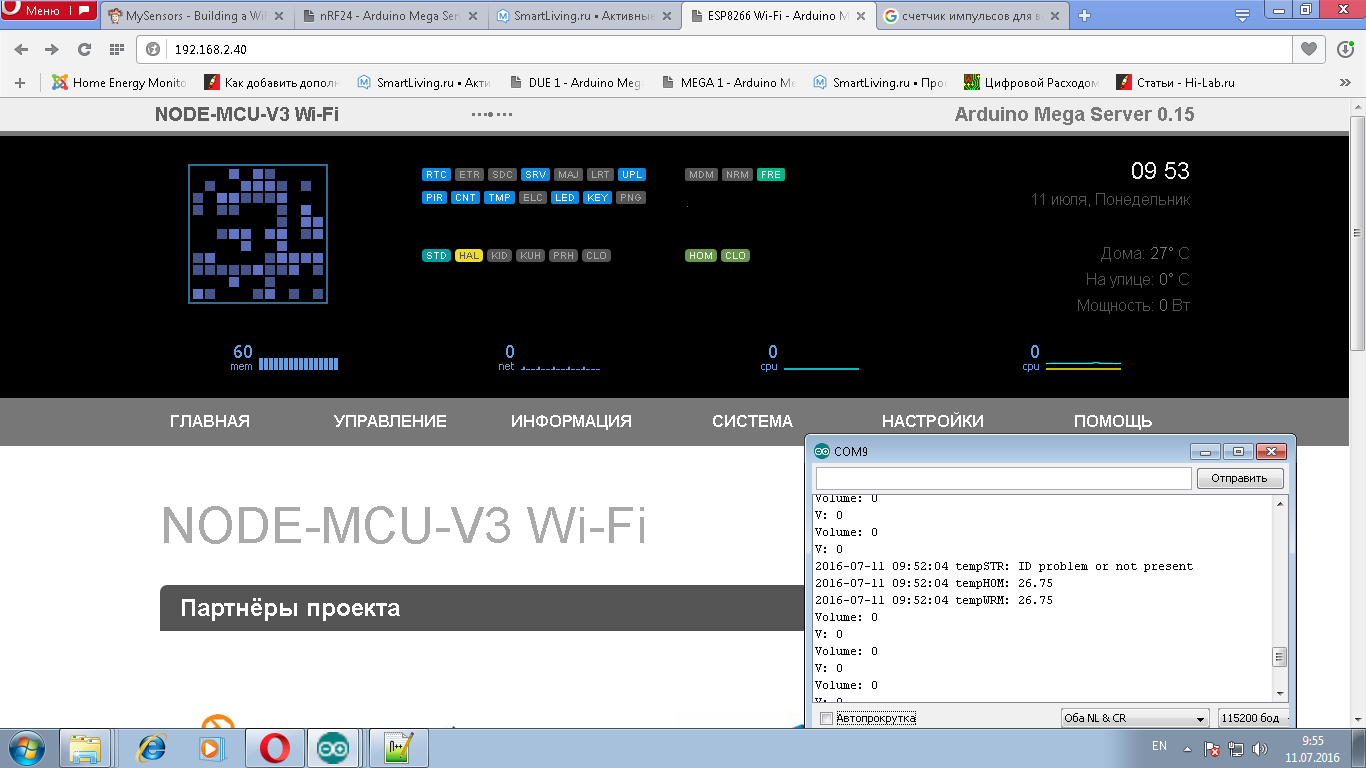Viewport: 1366px width, 768px height.
Task: Click the ETR status badge
Action: click(470, 174)
